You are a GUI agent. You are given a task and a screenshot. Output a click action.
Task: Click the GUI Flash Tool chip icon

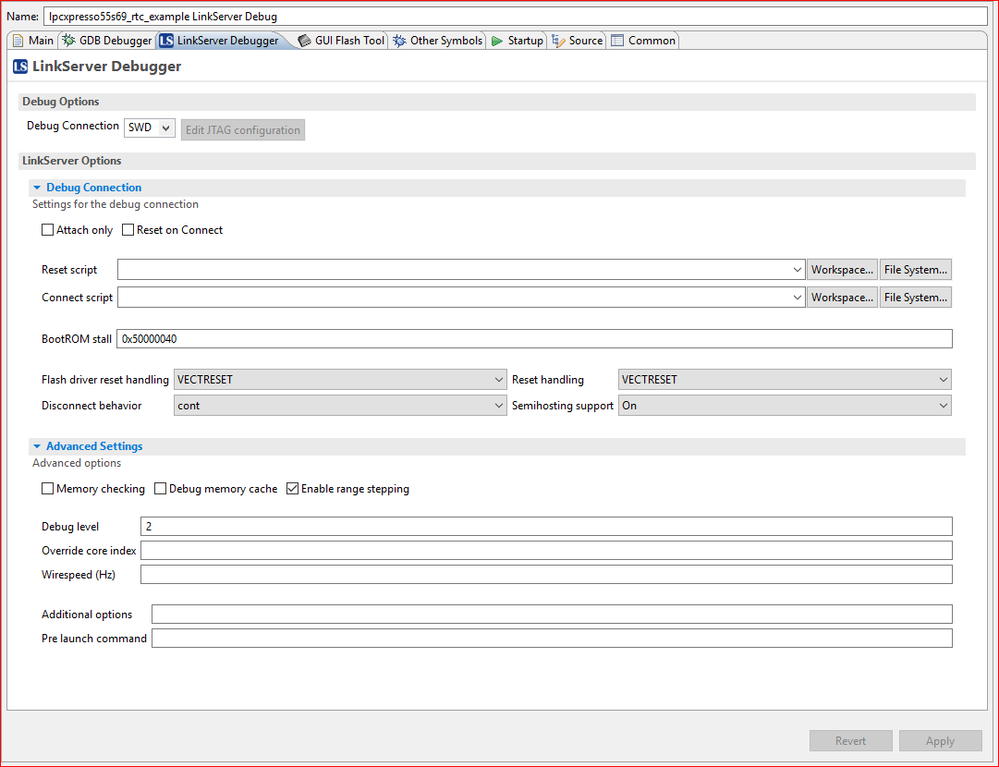point(305,40)
